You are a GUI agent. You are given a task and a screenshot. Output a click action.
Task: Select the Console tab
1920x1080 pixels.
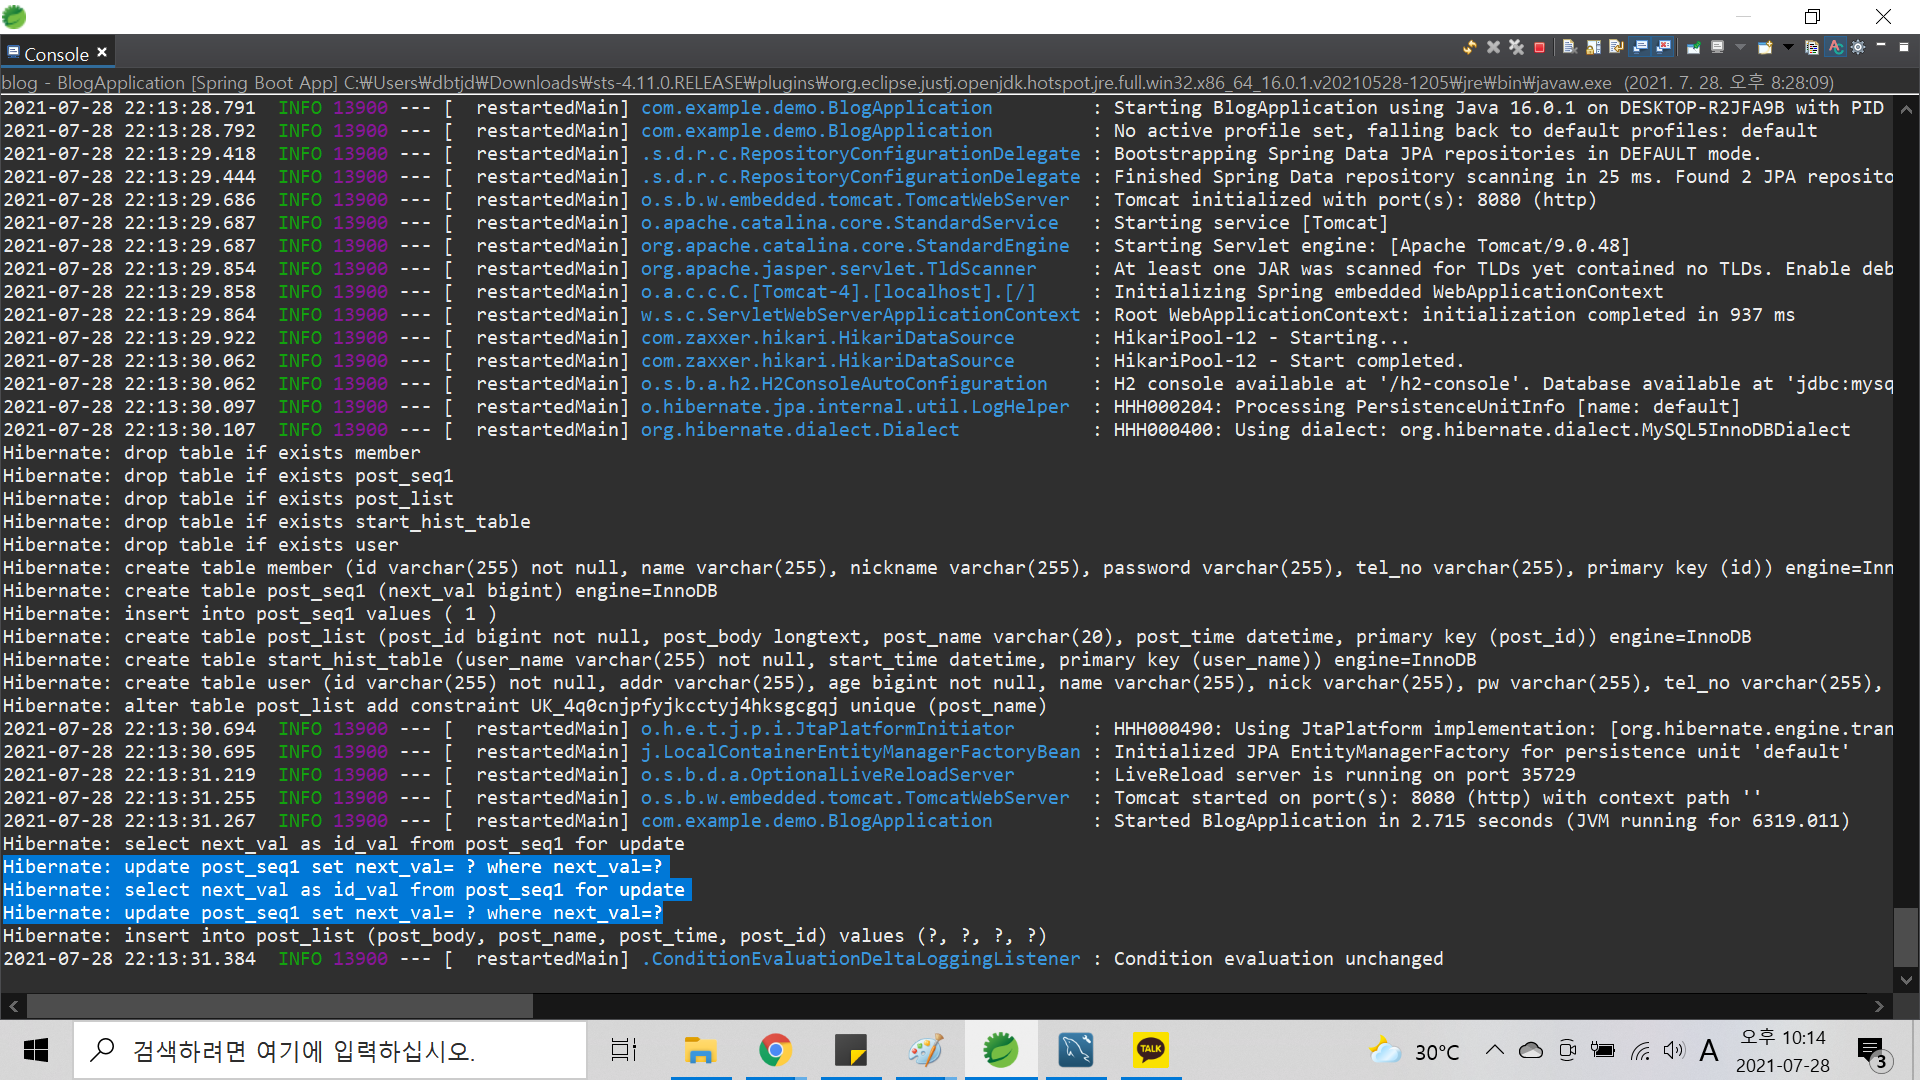(x=56, y=54)
